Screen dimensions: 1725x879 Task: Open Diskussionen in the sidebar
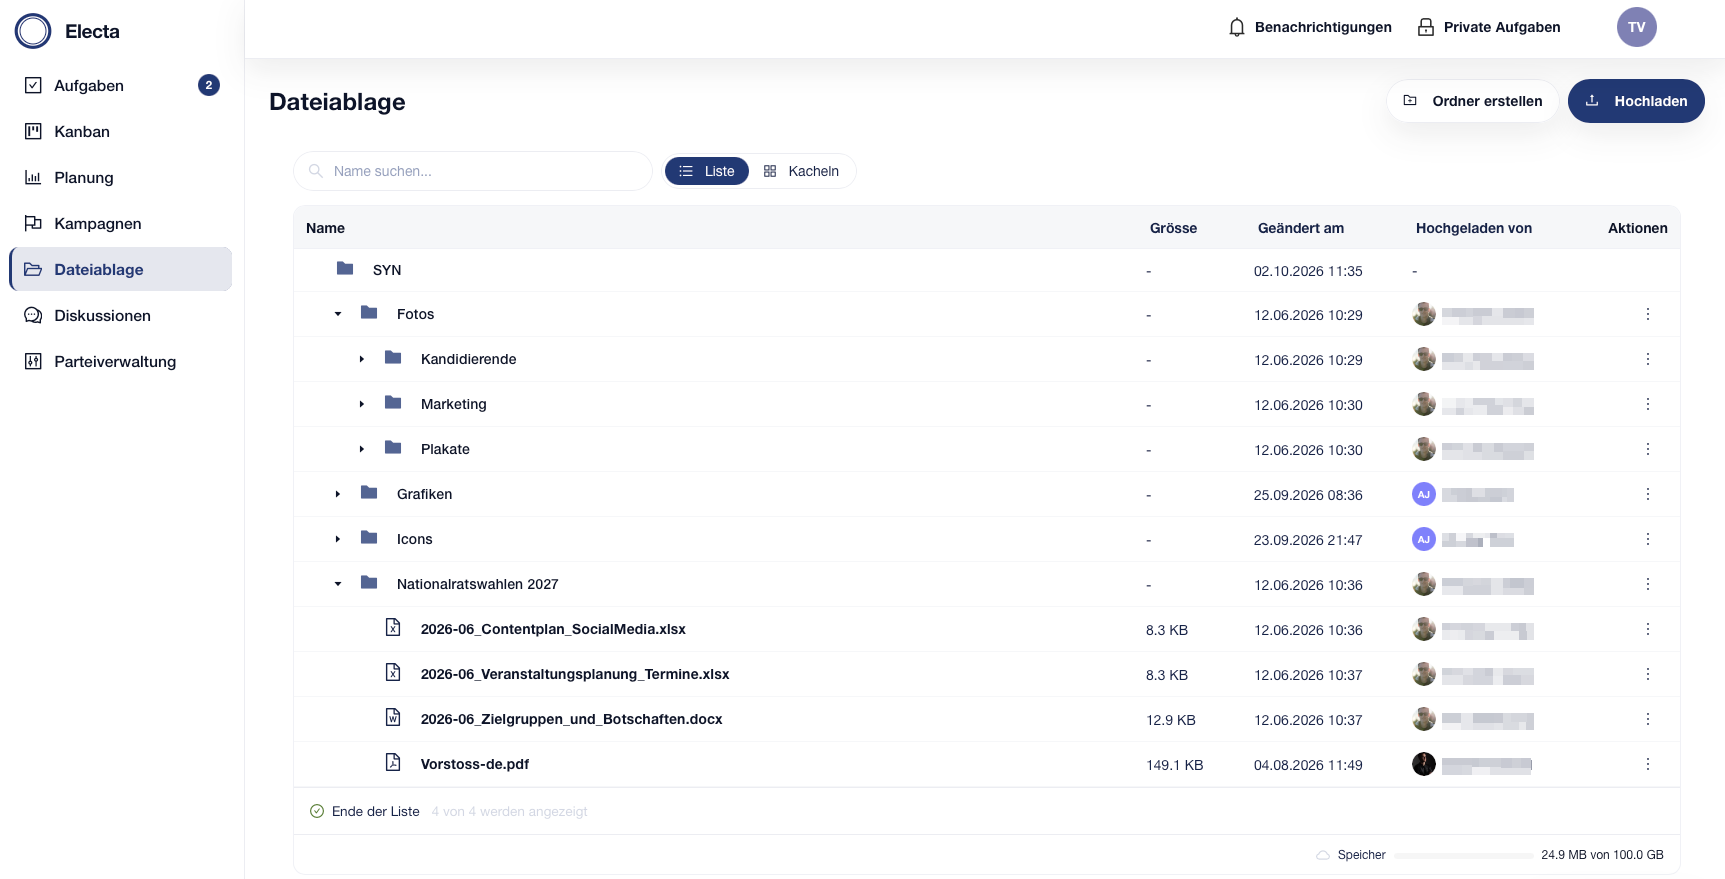pyautogui.click(x=121, y=315)
